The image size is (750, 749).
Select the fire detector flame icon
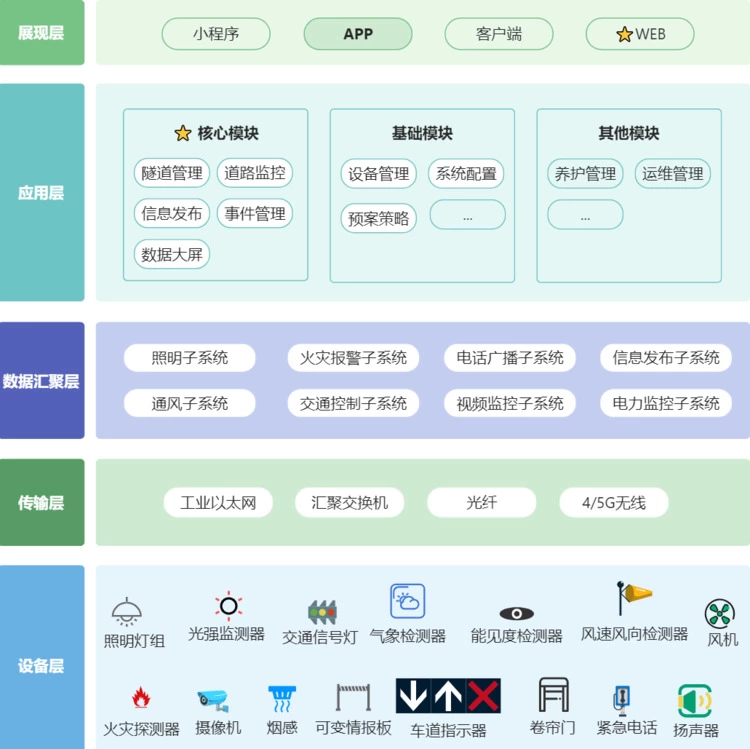(x=141, y=698)
